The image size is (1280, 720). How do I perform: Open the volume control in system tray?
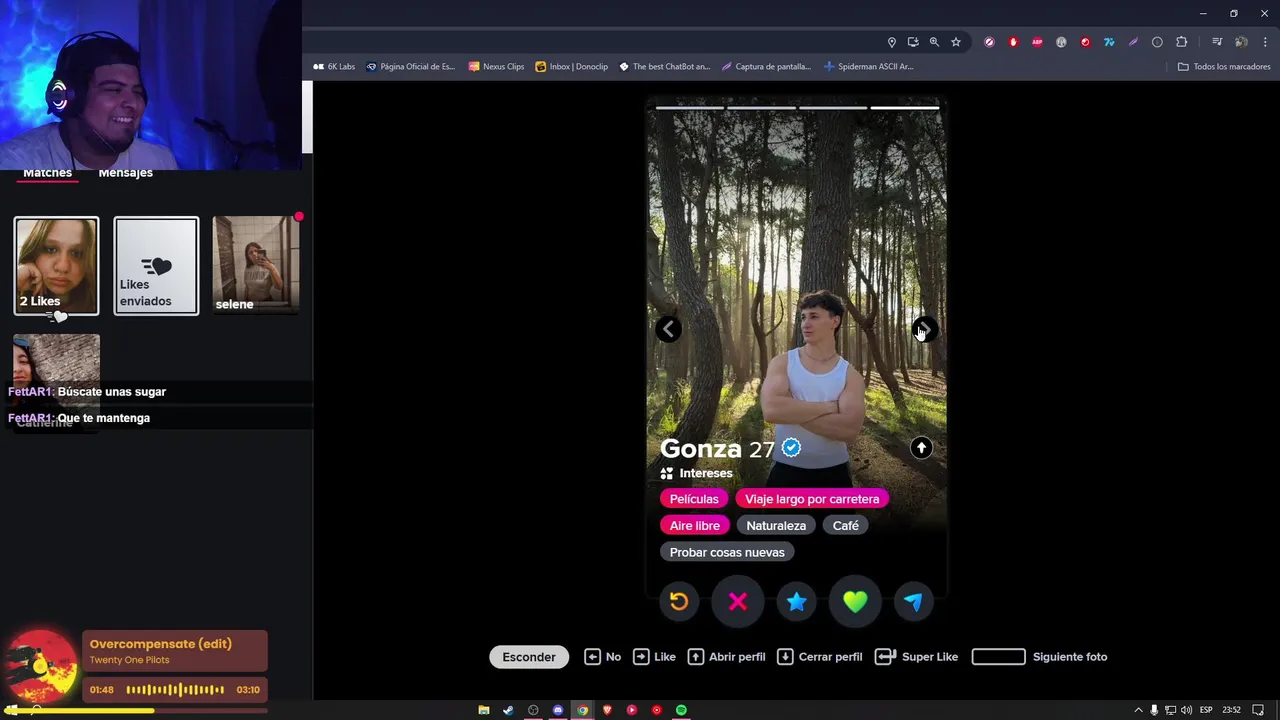1186,710
